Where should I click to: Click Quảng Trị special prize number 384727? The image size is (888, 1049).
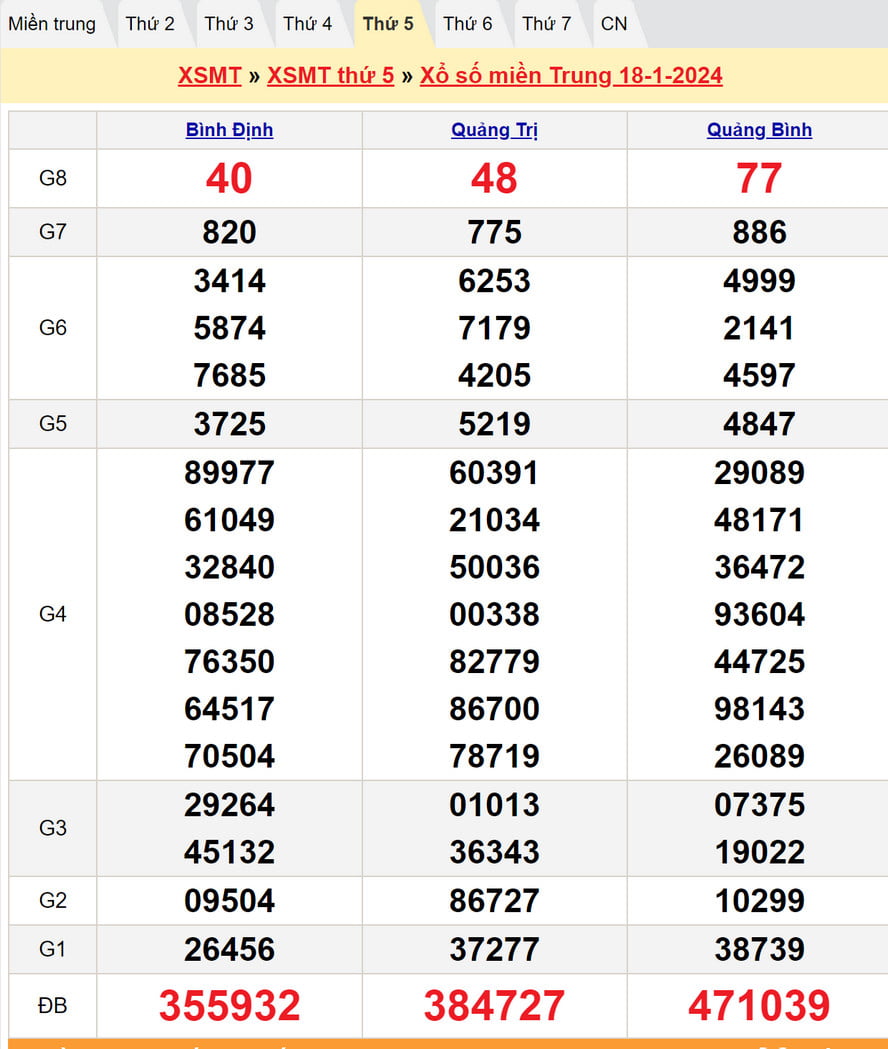coord(494,1006)
